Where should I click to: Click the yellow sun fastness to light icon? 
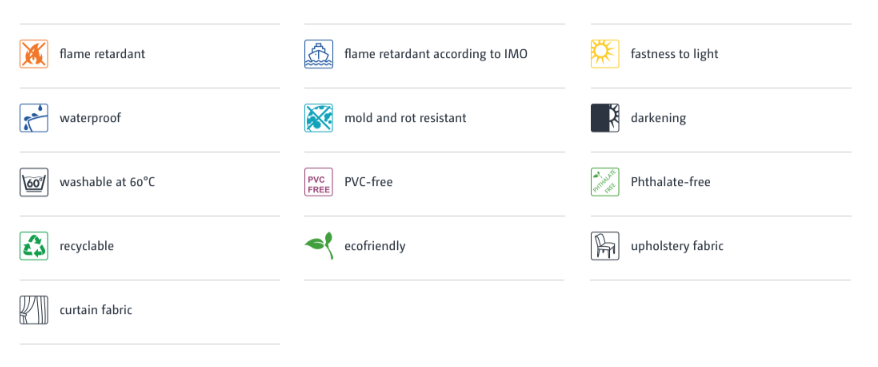605,54
